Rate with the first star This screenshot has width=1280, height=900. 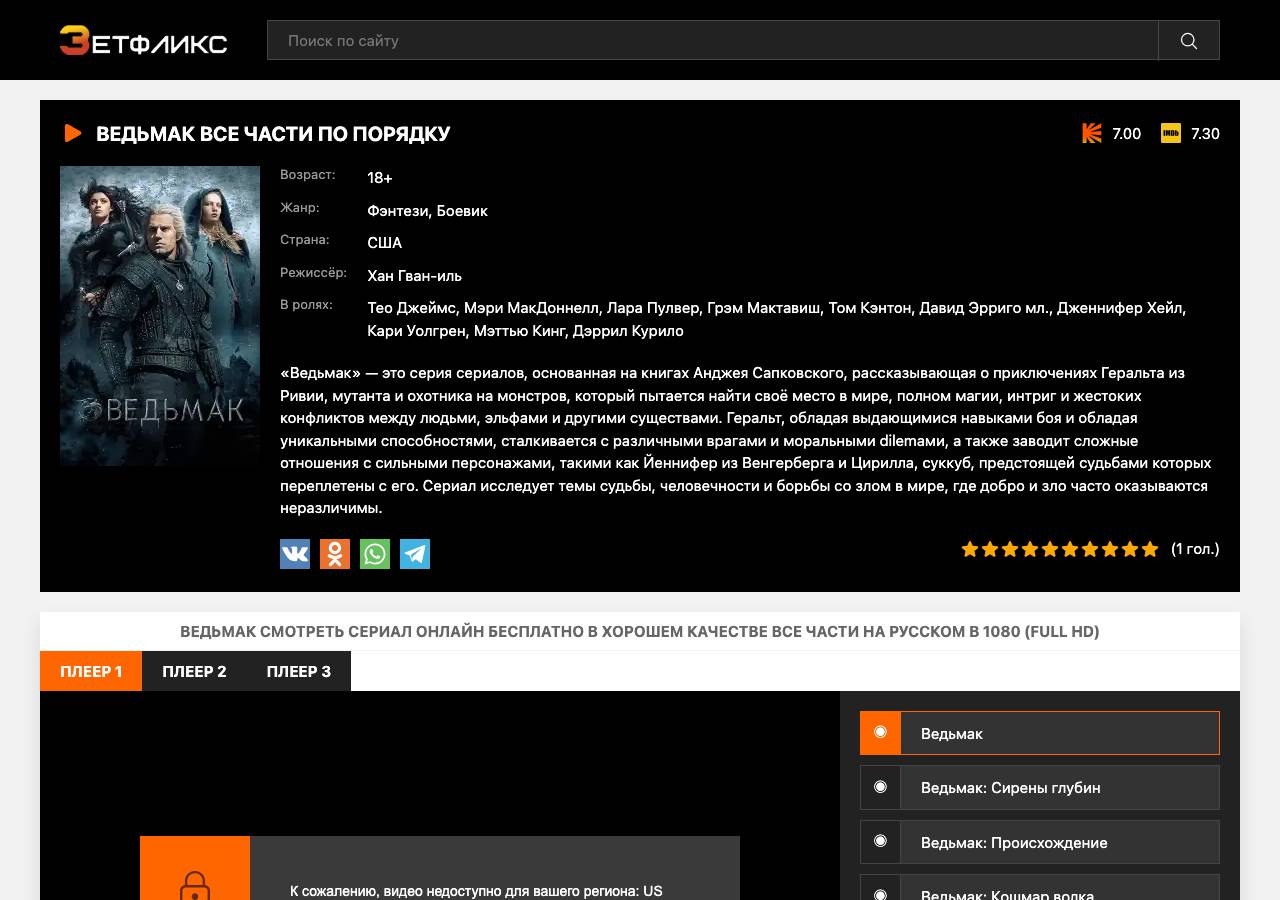[x=970, y=549]
